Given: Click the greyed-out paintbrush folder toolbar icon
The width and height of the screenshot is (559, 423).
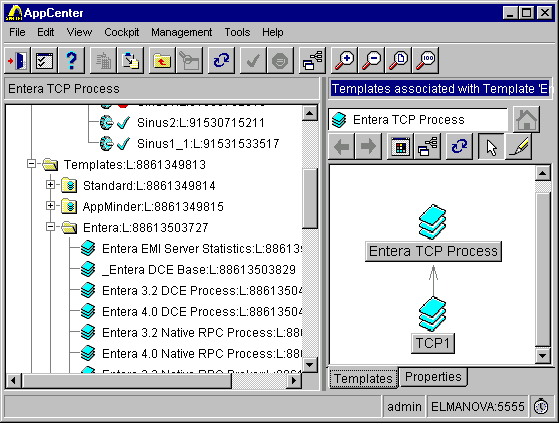Looking at the screenshot, I should (189, 60).
